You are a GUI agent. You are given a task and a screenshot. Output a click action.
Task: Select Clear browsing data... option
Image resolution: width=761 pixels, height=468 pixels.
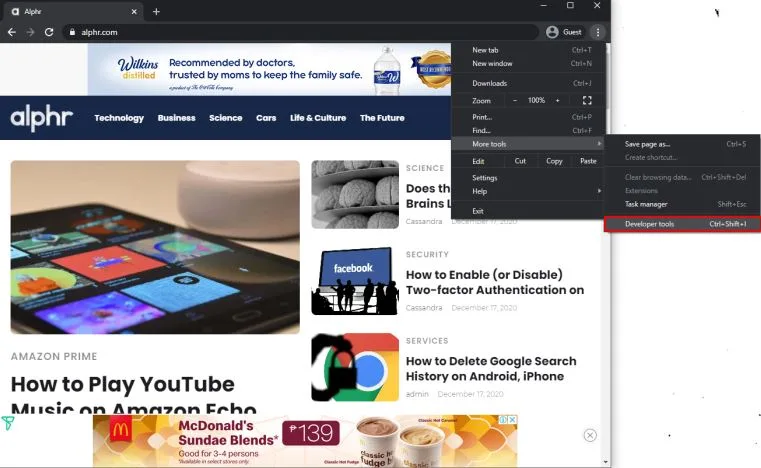click(x=682, y=178)
